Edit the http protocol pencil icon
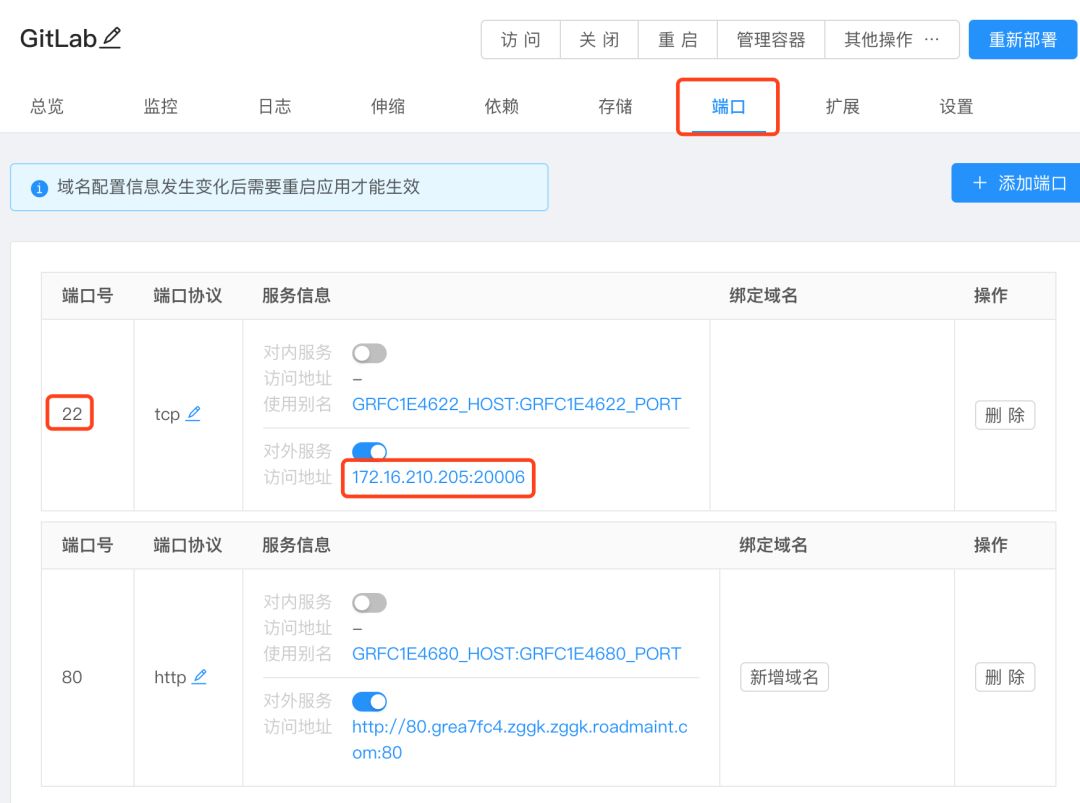 (x=199, y=676)
